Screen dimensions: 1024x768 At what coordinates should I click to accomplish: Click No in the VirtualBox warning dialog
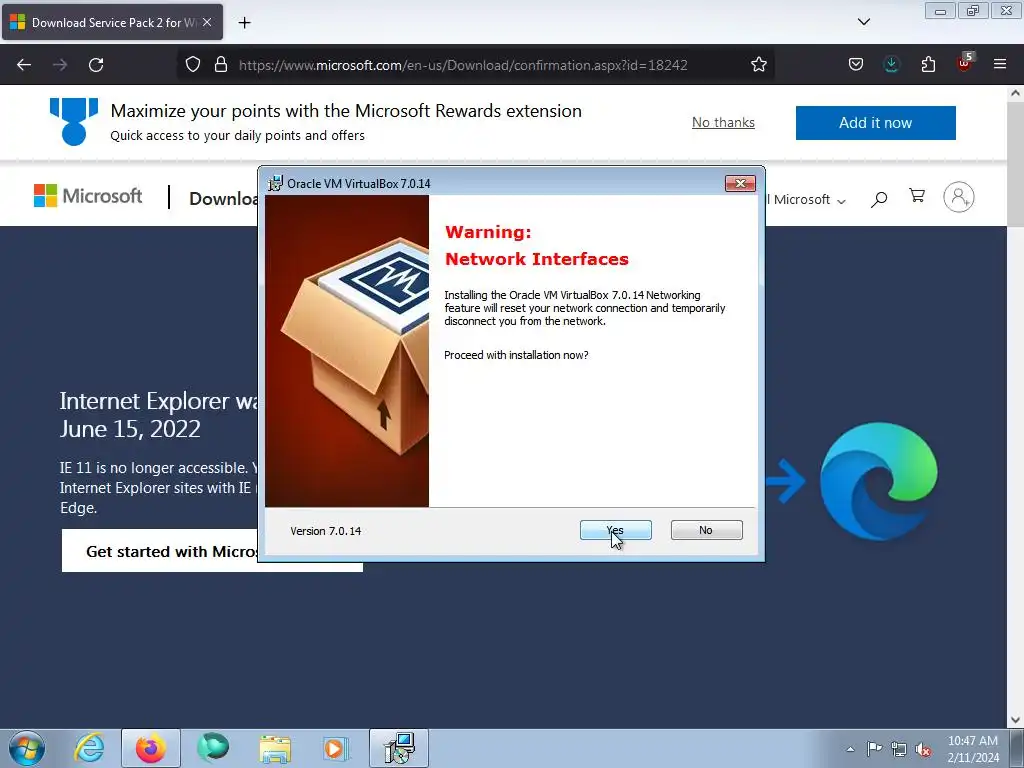706,530
